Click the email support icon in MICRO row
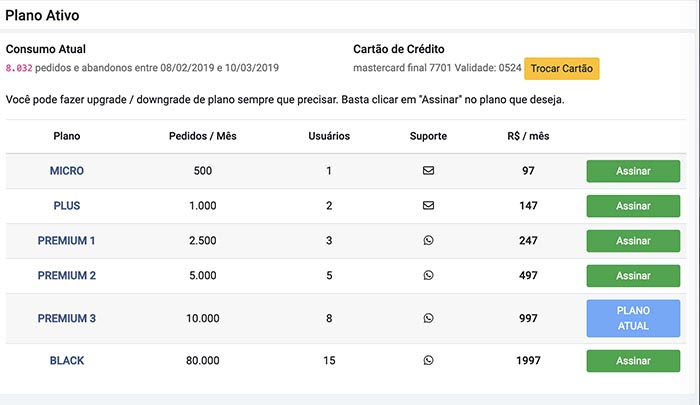The height and width of the screenshot is (405, 700). 428,171
